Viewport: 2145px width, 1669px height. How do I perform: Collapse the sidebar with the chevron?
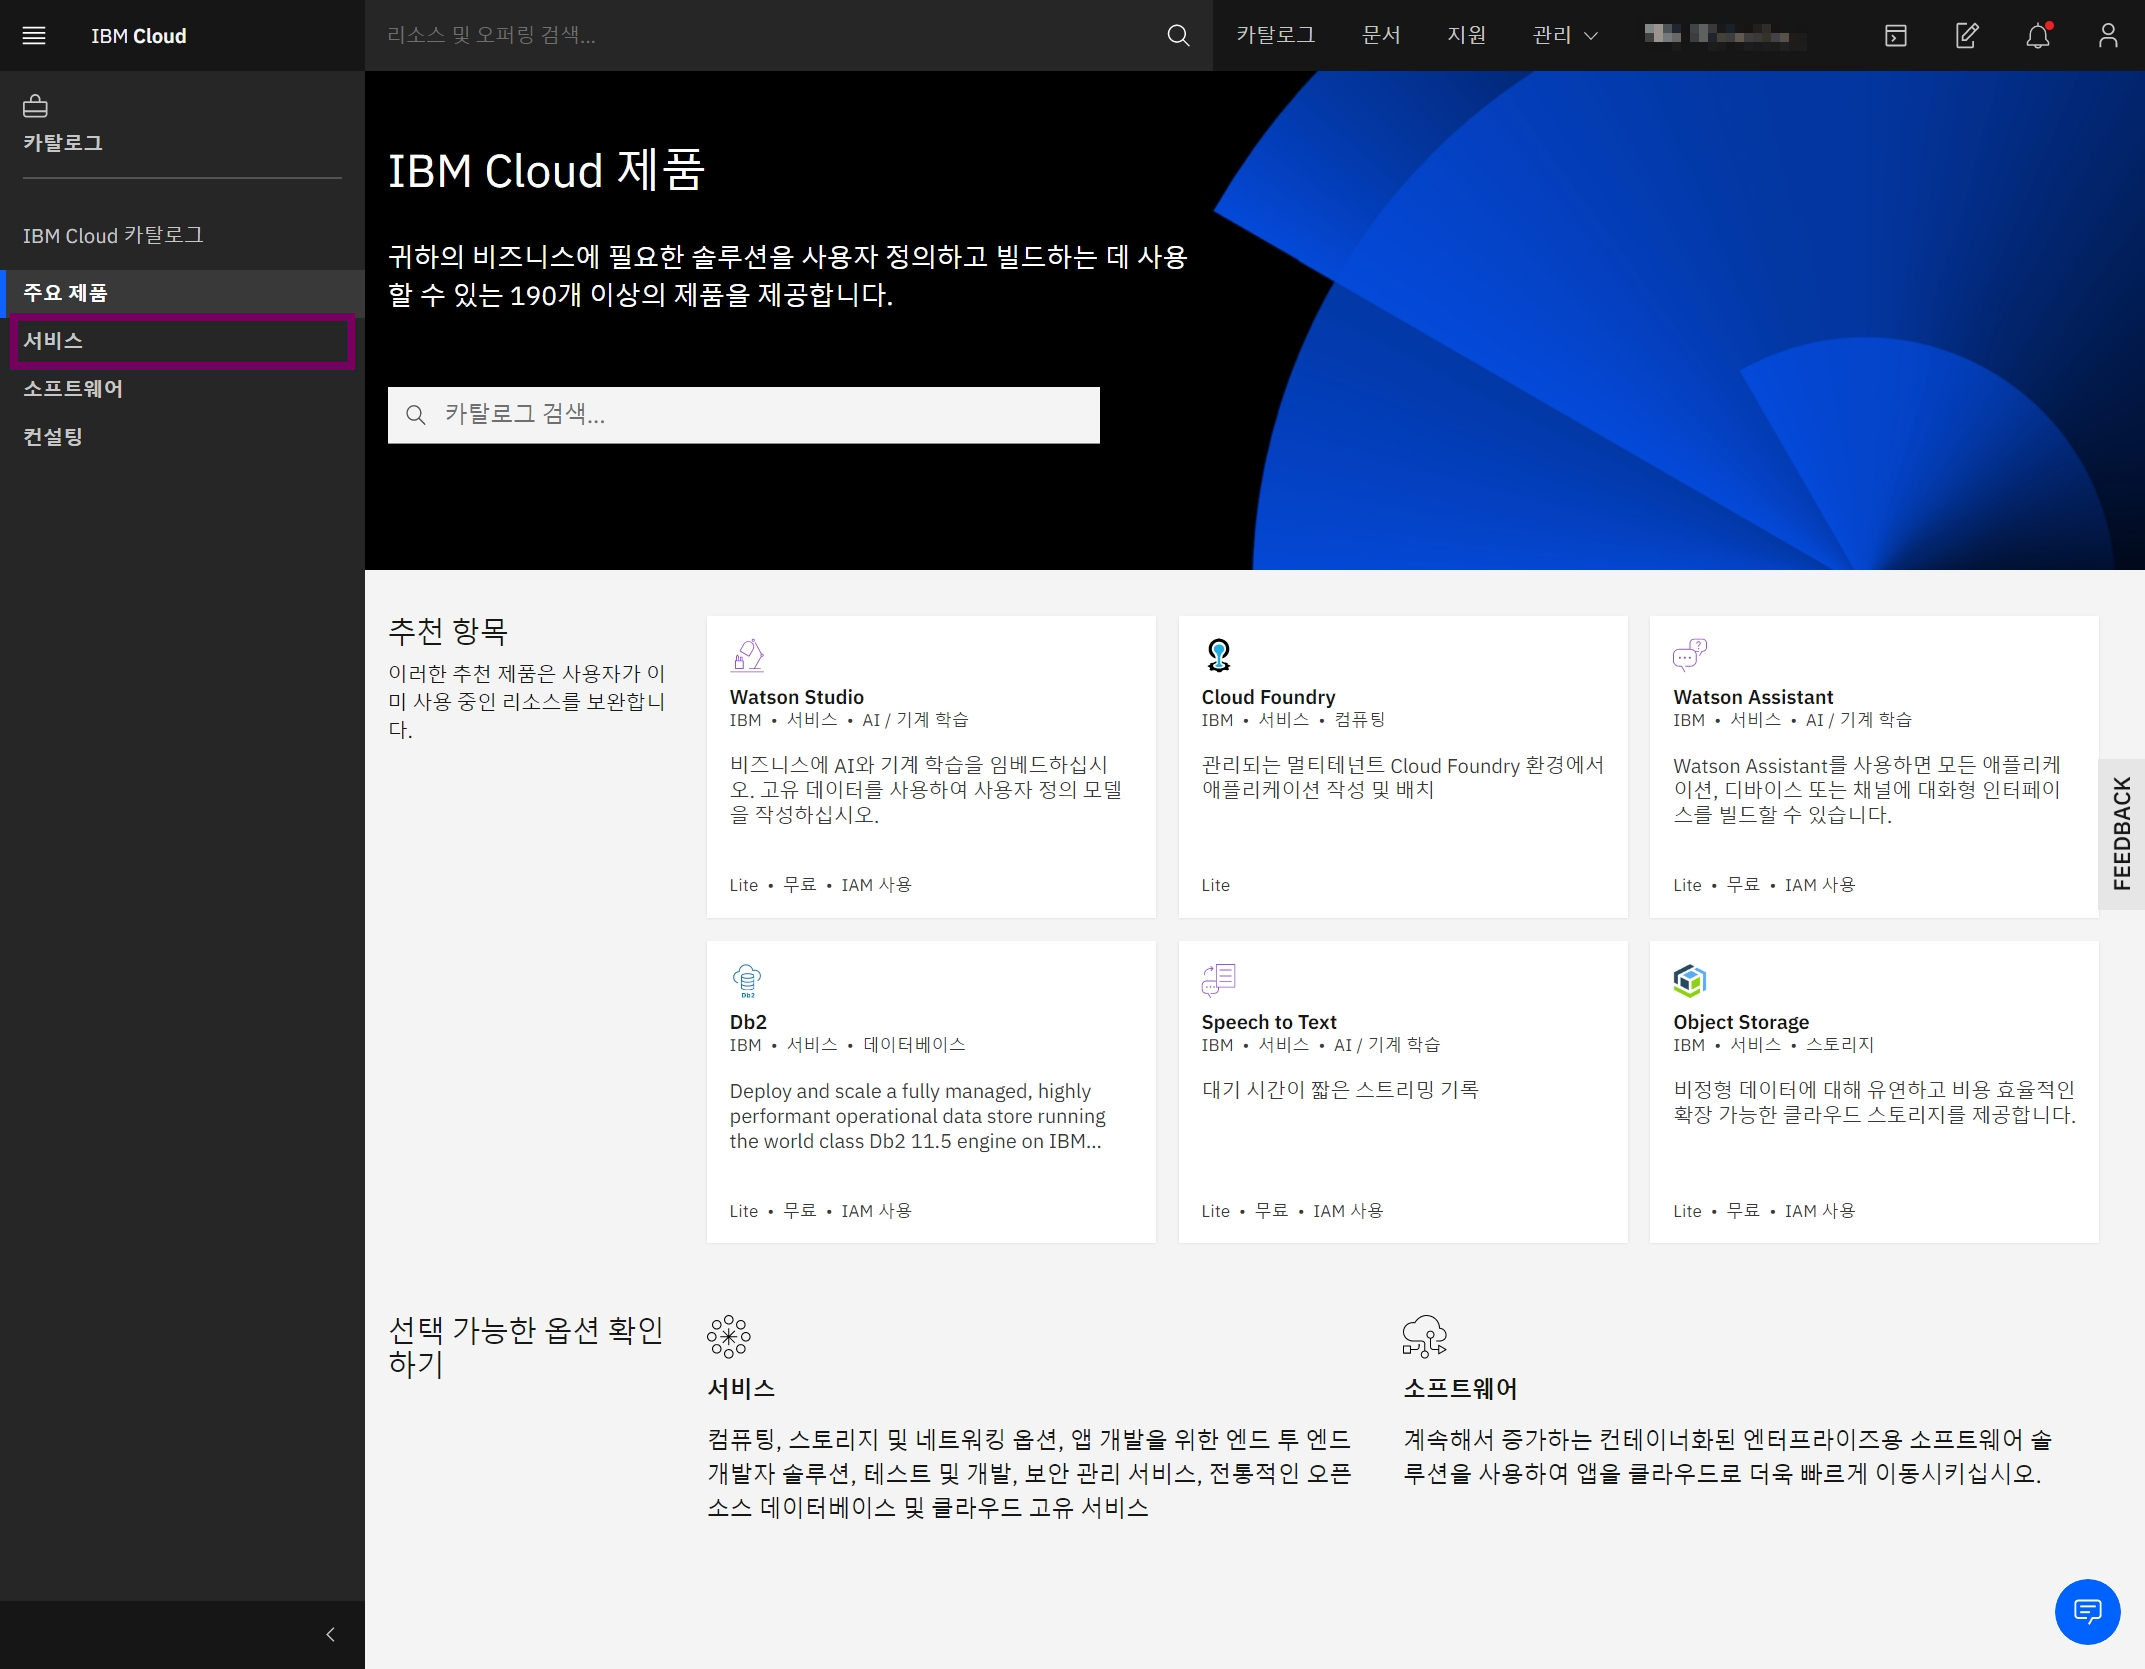click(x=330, y=1634)
